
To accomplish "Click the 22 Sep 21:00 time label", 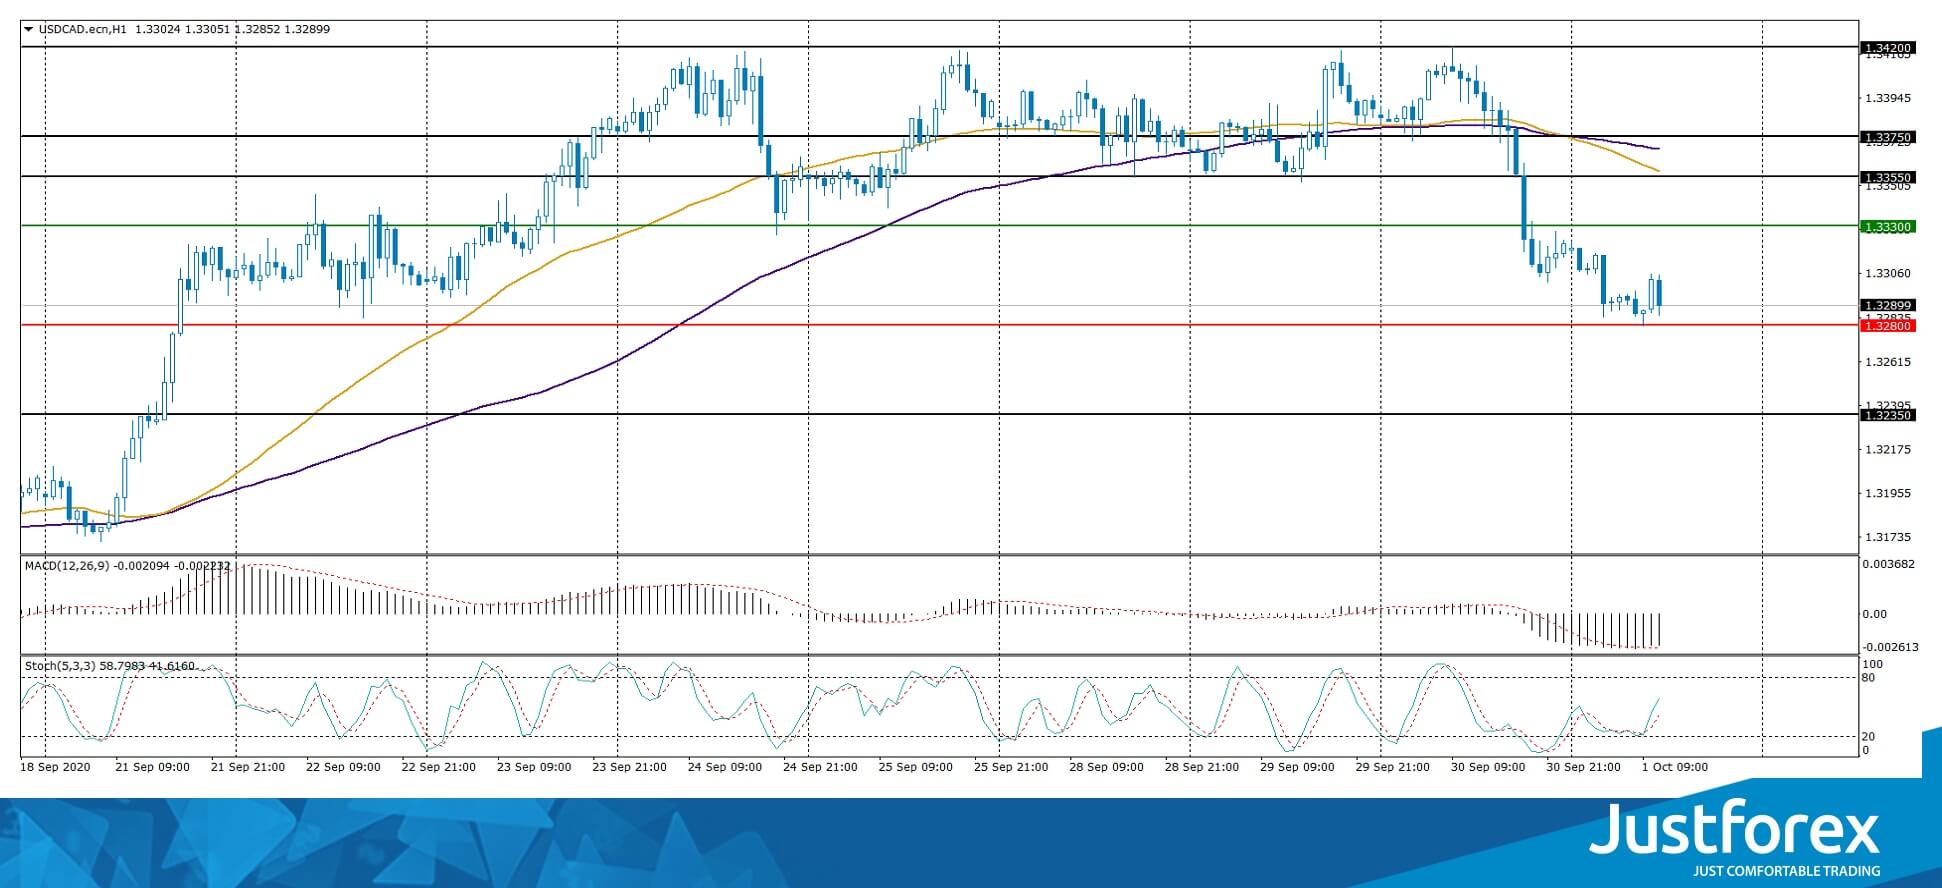I will click(439, 767).
